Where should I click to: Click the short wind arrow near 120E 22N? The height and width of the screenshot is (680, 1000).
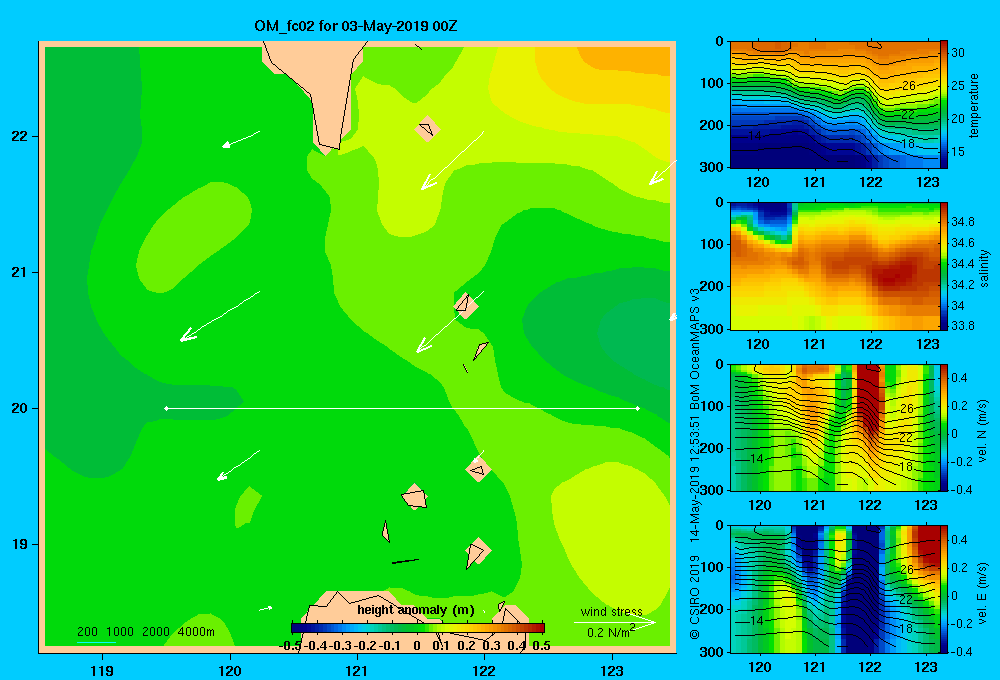(x=241, y=139)
